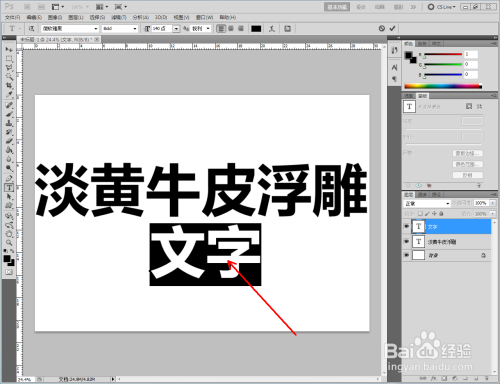This screenshot has height=384, width=500.
Task: Open the Screen Mode dropdown
Action: coord(120,7)
